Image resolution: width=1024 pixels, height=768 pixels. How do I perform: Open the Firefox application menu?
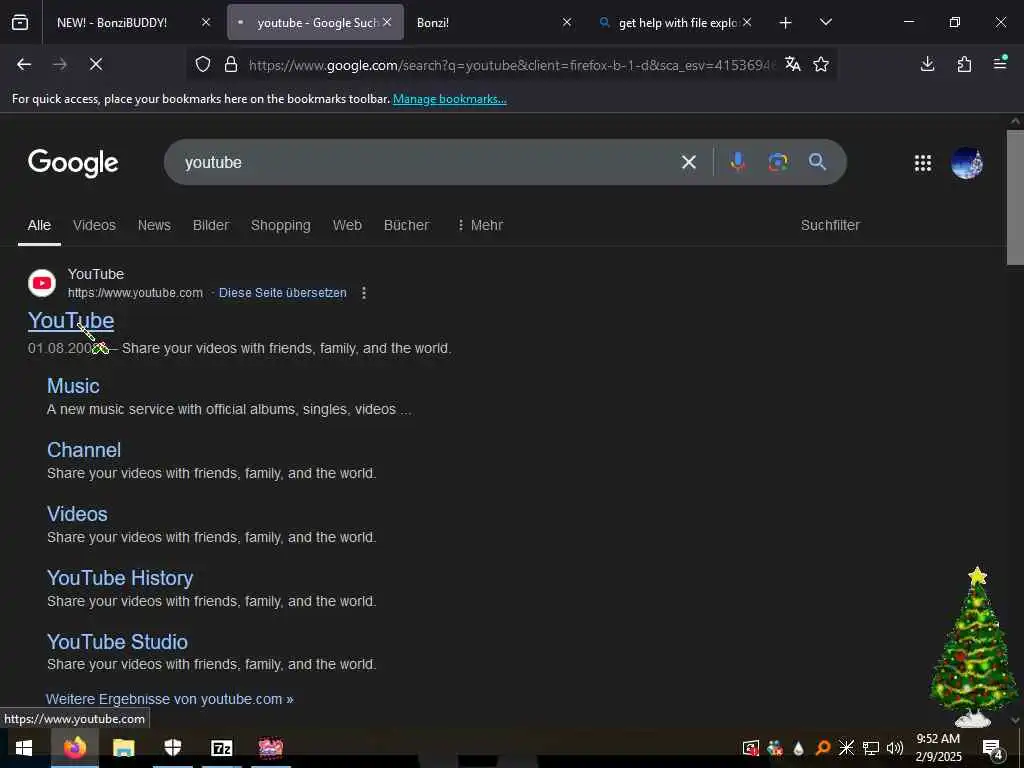[x=1000, y=63]
